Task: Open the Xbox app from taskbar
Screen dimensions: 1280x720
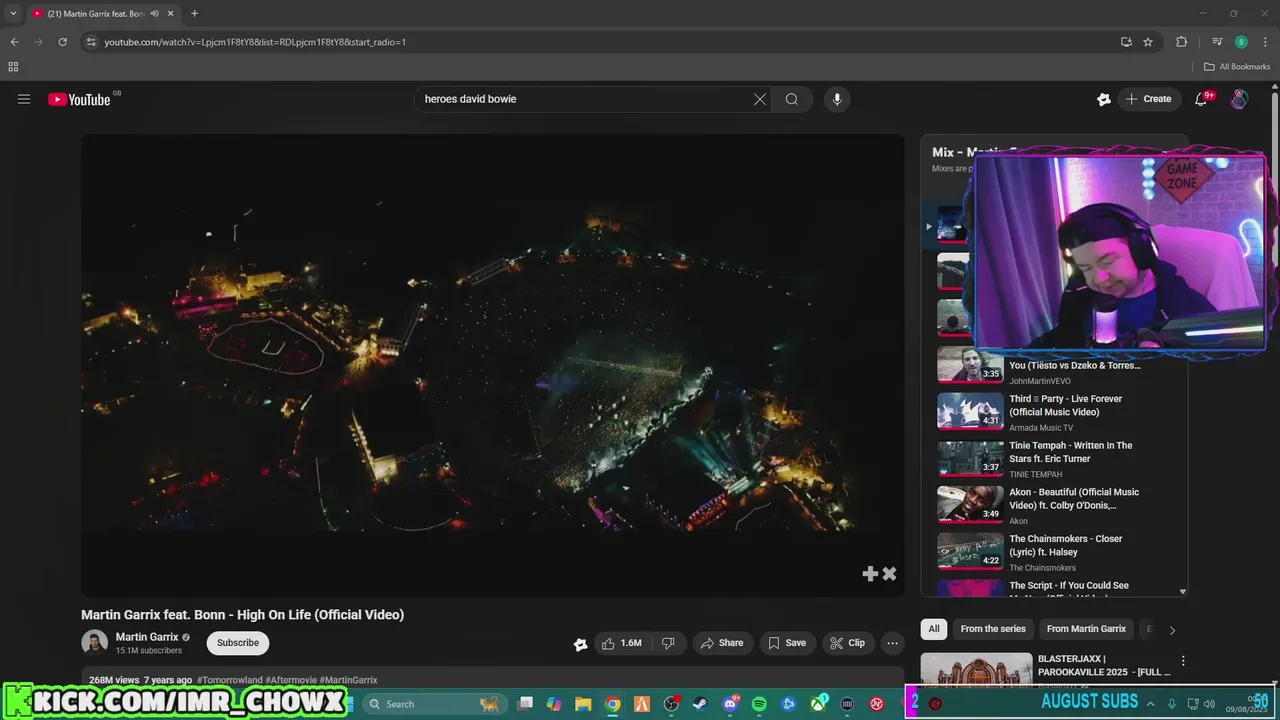Action: [818, 704]
